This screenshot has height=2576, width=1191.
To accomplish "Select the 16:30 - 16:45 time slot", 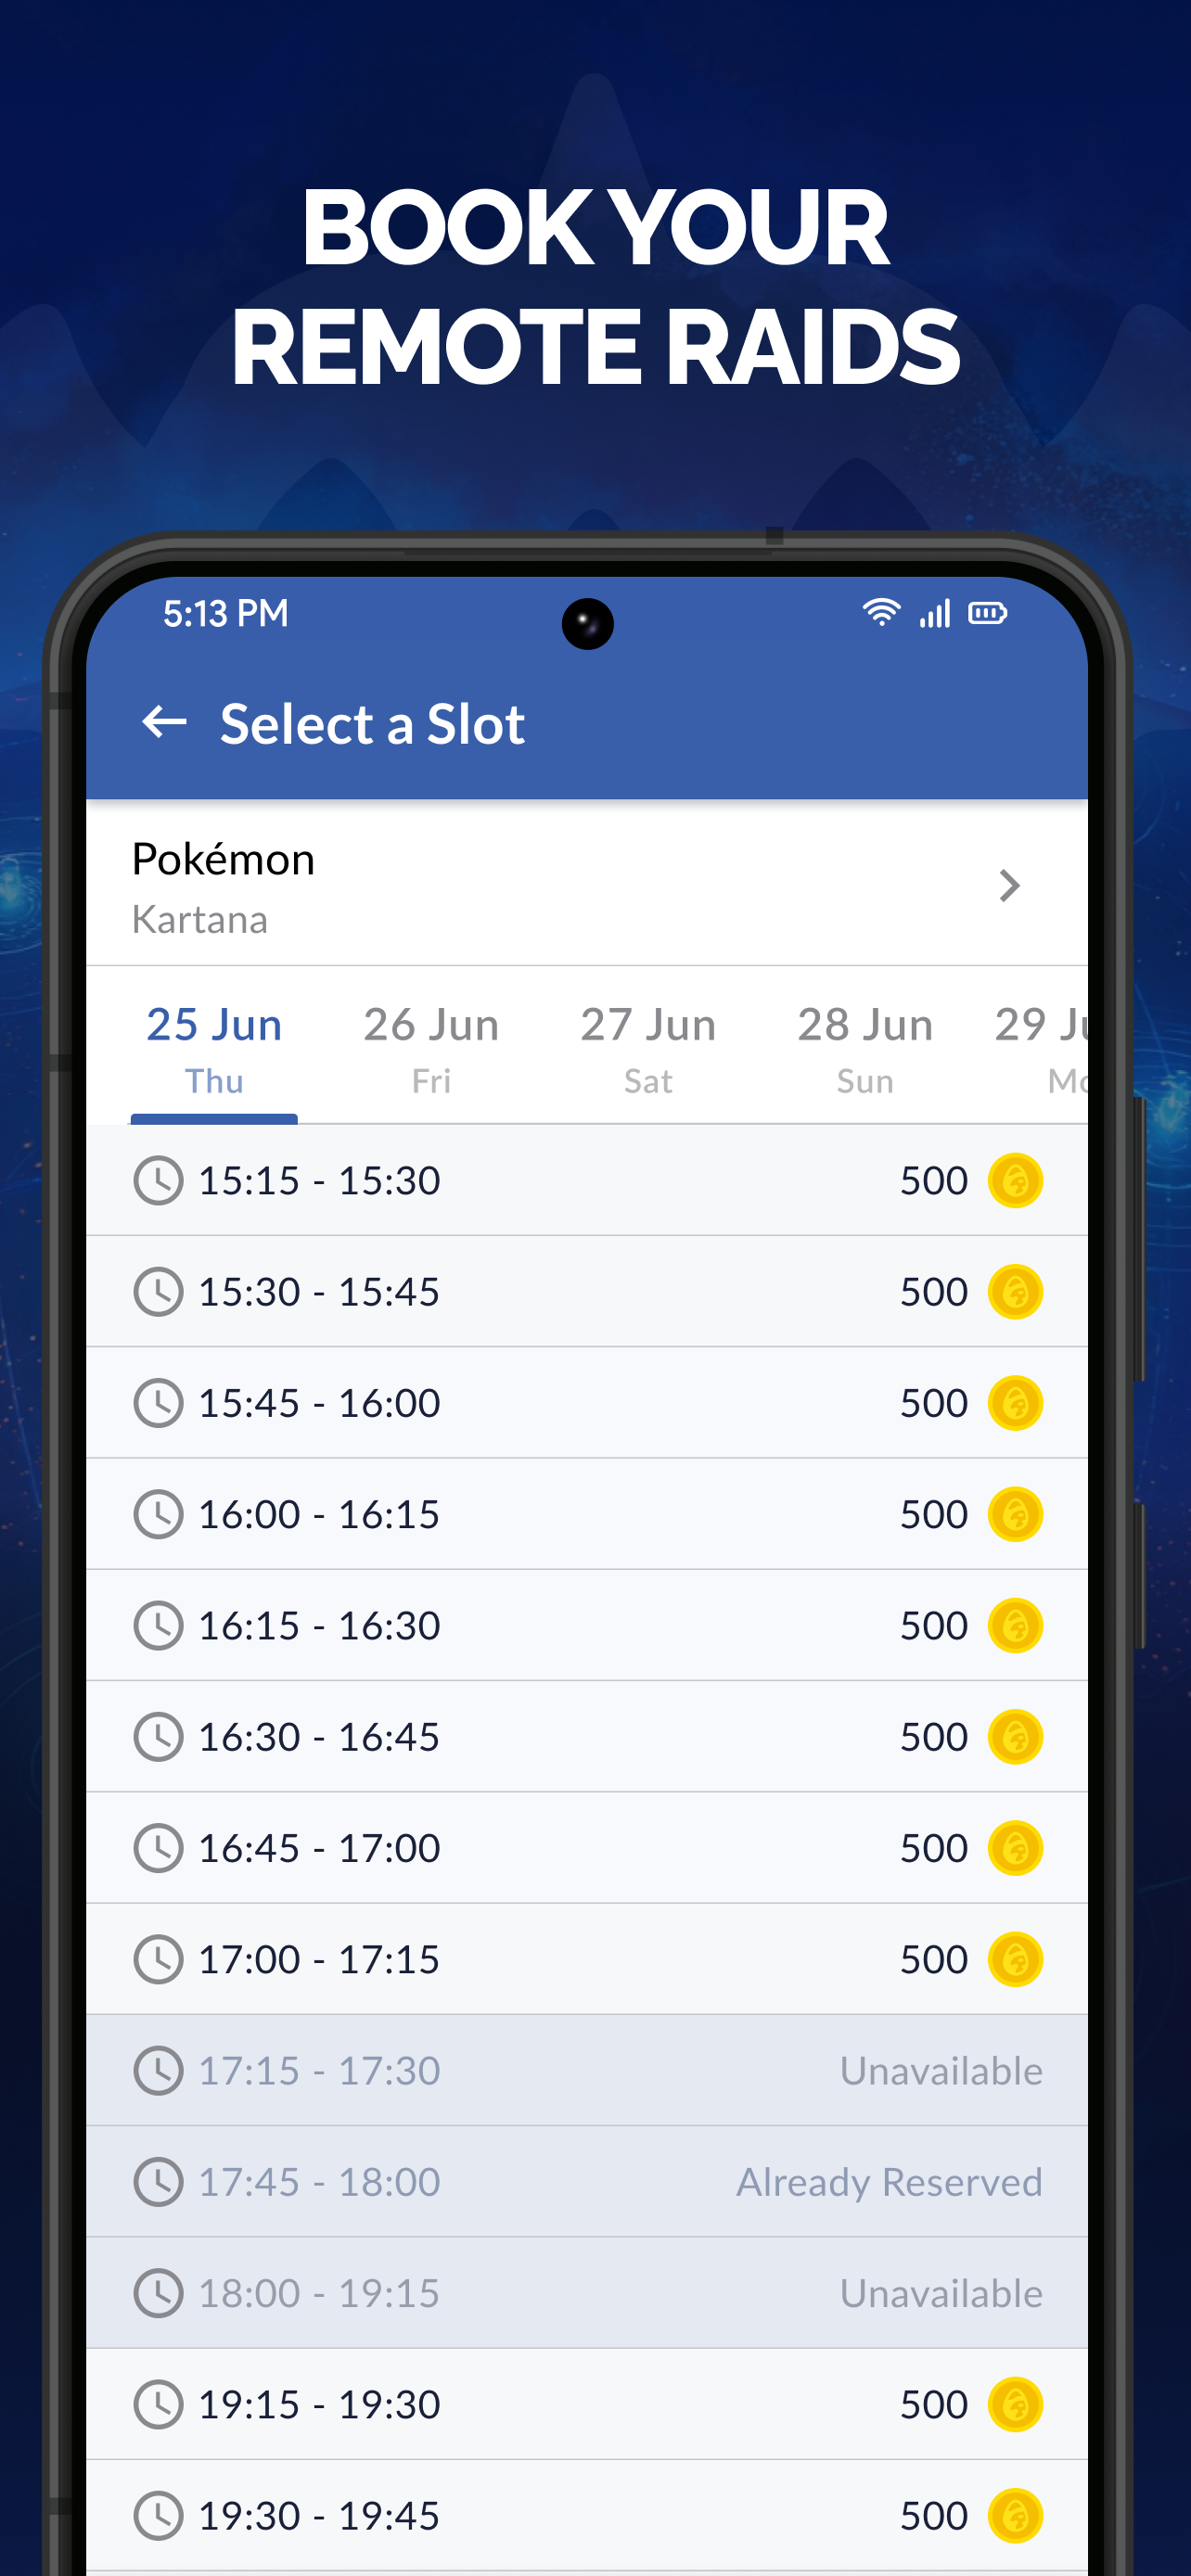I will pos(587,1736).
